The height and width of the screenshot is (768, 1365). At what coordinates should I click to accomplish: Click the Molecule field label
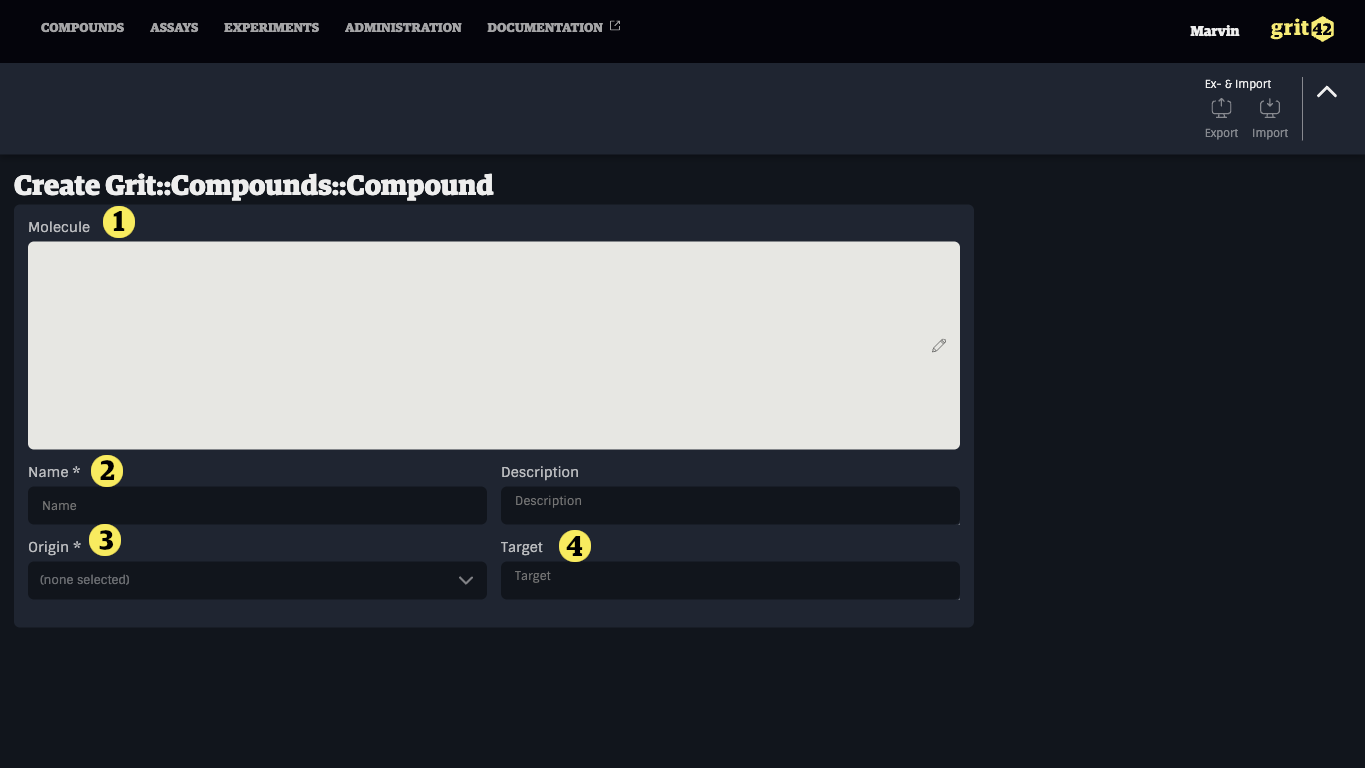[x=59, y=227]
